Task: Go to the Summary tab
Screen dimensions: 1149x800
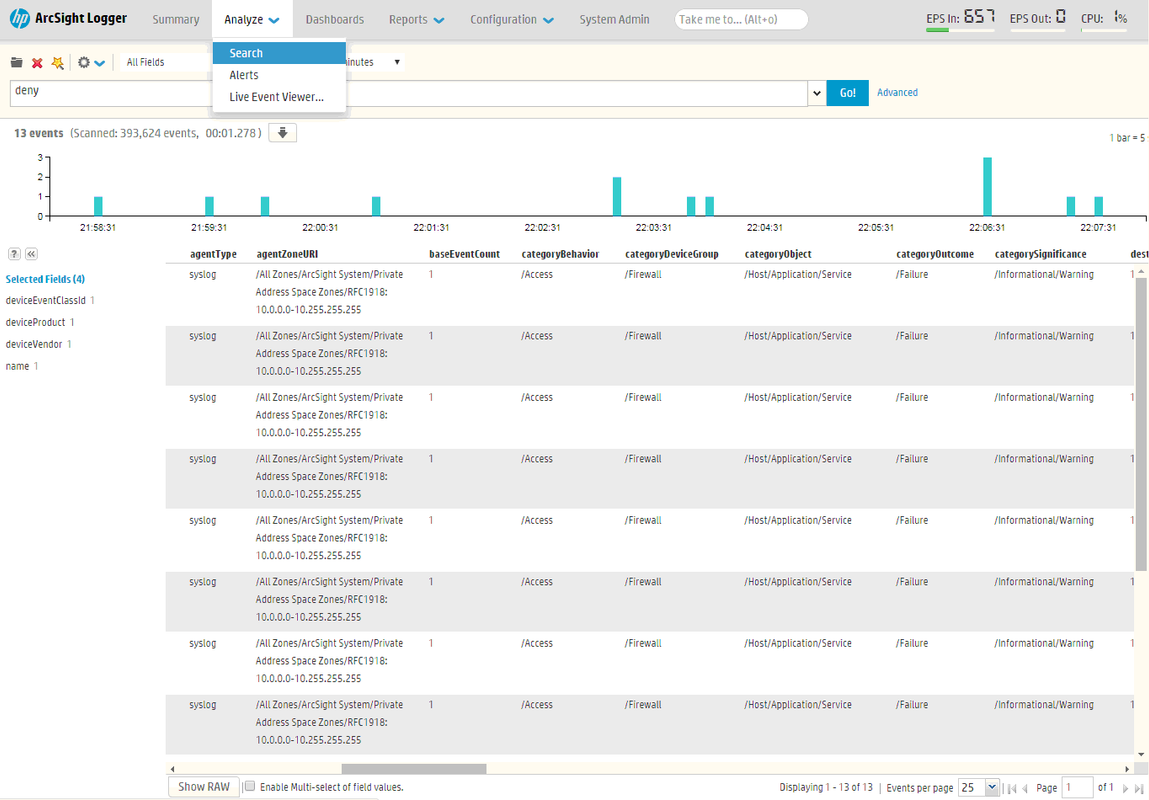Action: [x=176, y=20]
